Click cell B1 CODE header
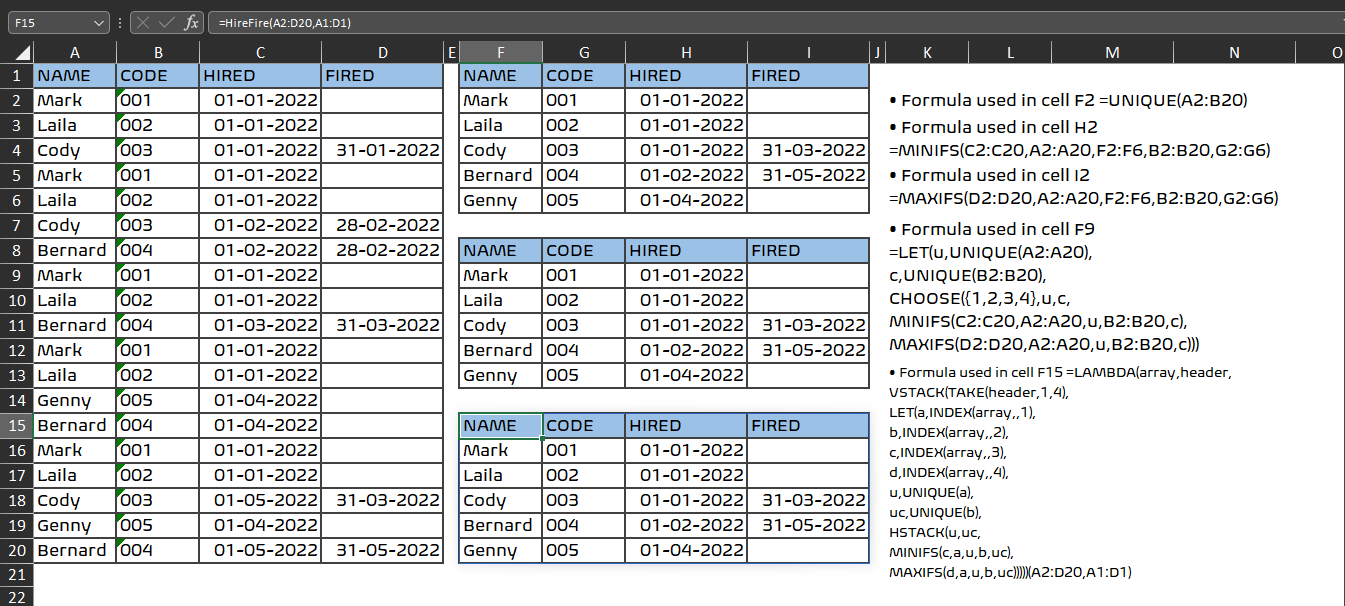The height and width of the screenshot is (606, 1345). 158,75
